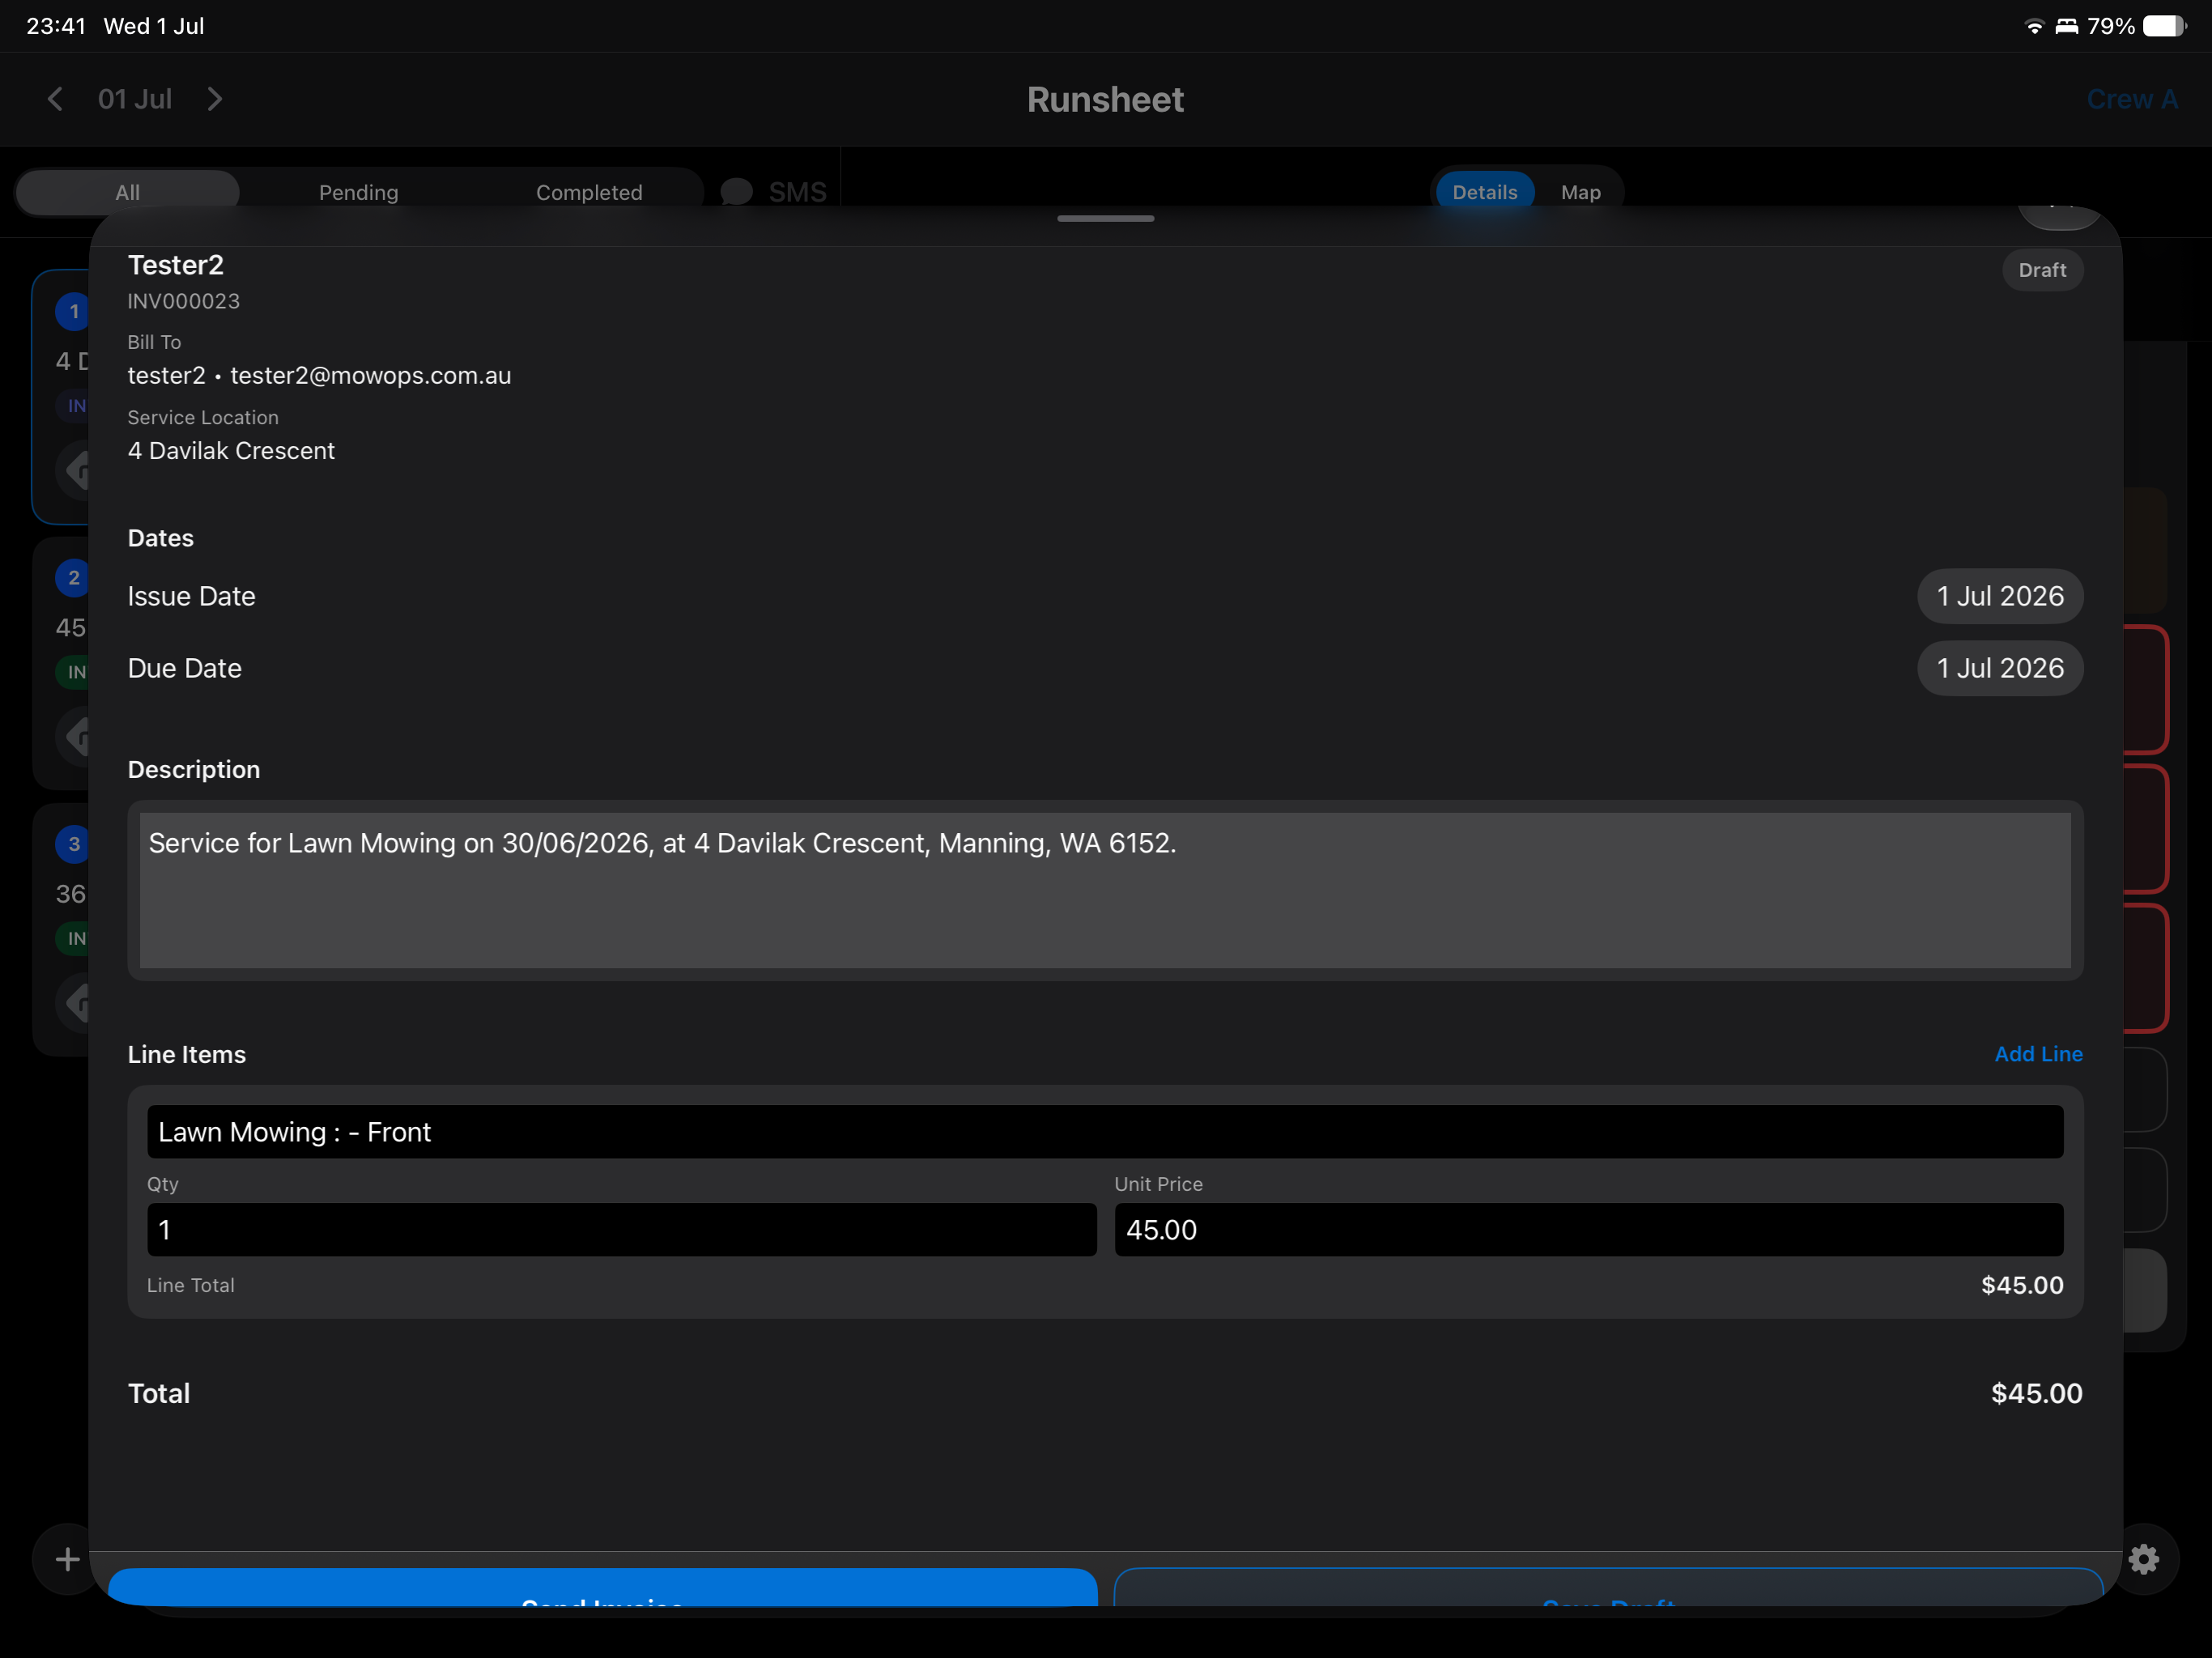
Task: Select runsheet job number 3 badge
Action: click(73, 843)
